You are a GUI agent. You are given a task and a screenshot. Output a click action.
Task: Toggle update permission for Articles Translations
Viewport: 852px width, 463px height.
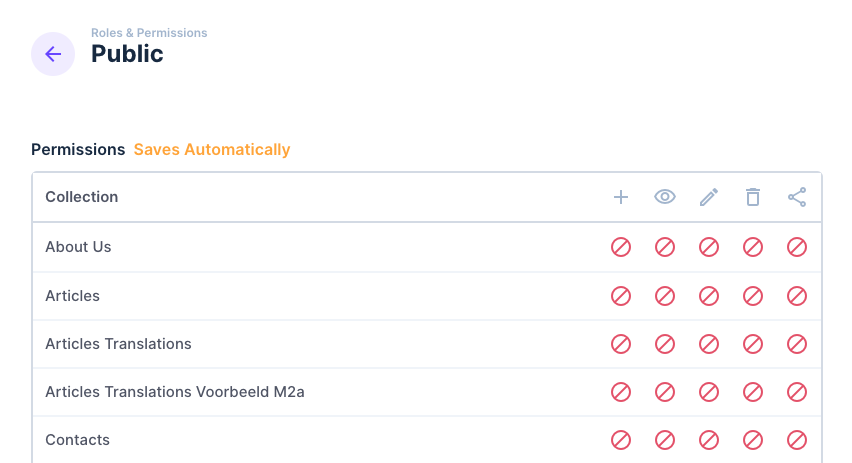point(709,344)
